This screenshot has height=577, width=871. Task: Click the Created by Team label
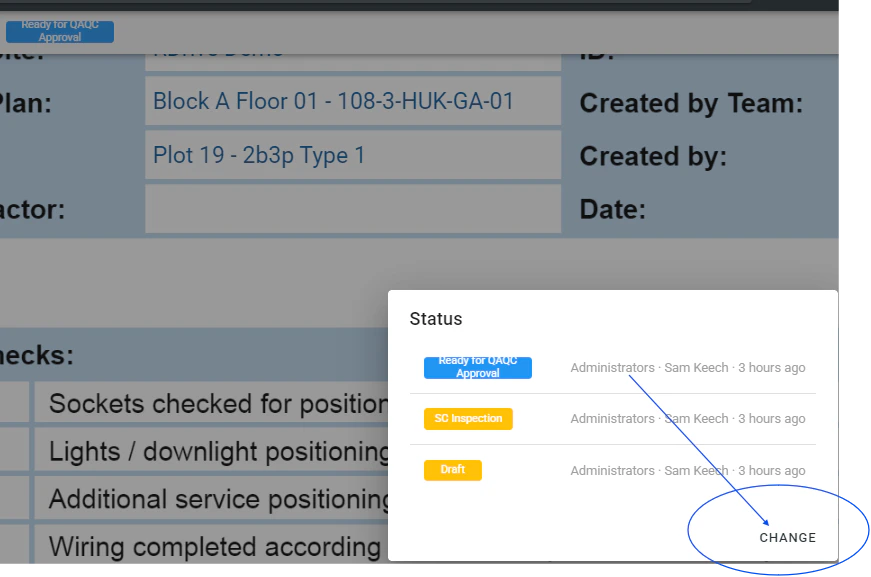point(692,103)
